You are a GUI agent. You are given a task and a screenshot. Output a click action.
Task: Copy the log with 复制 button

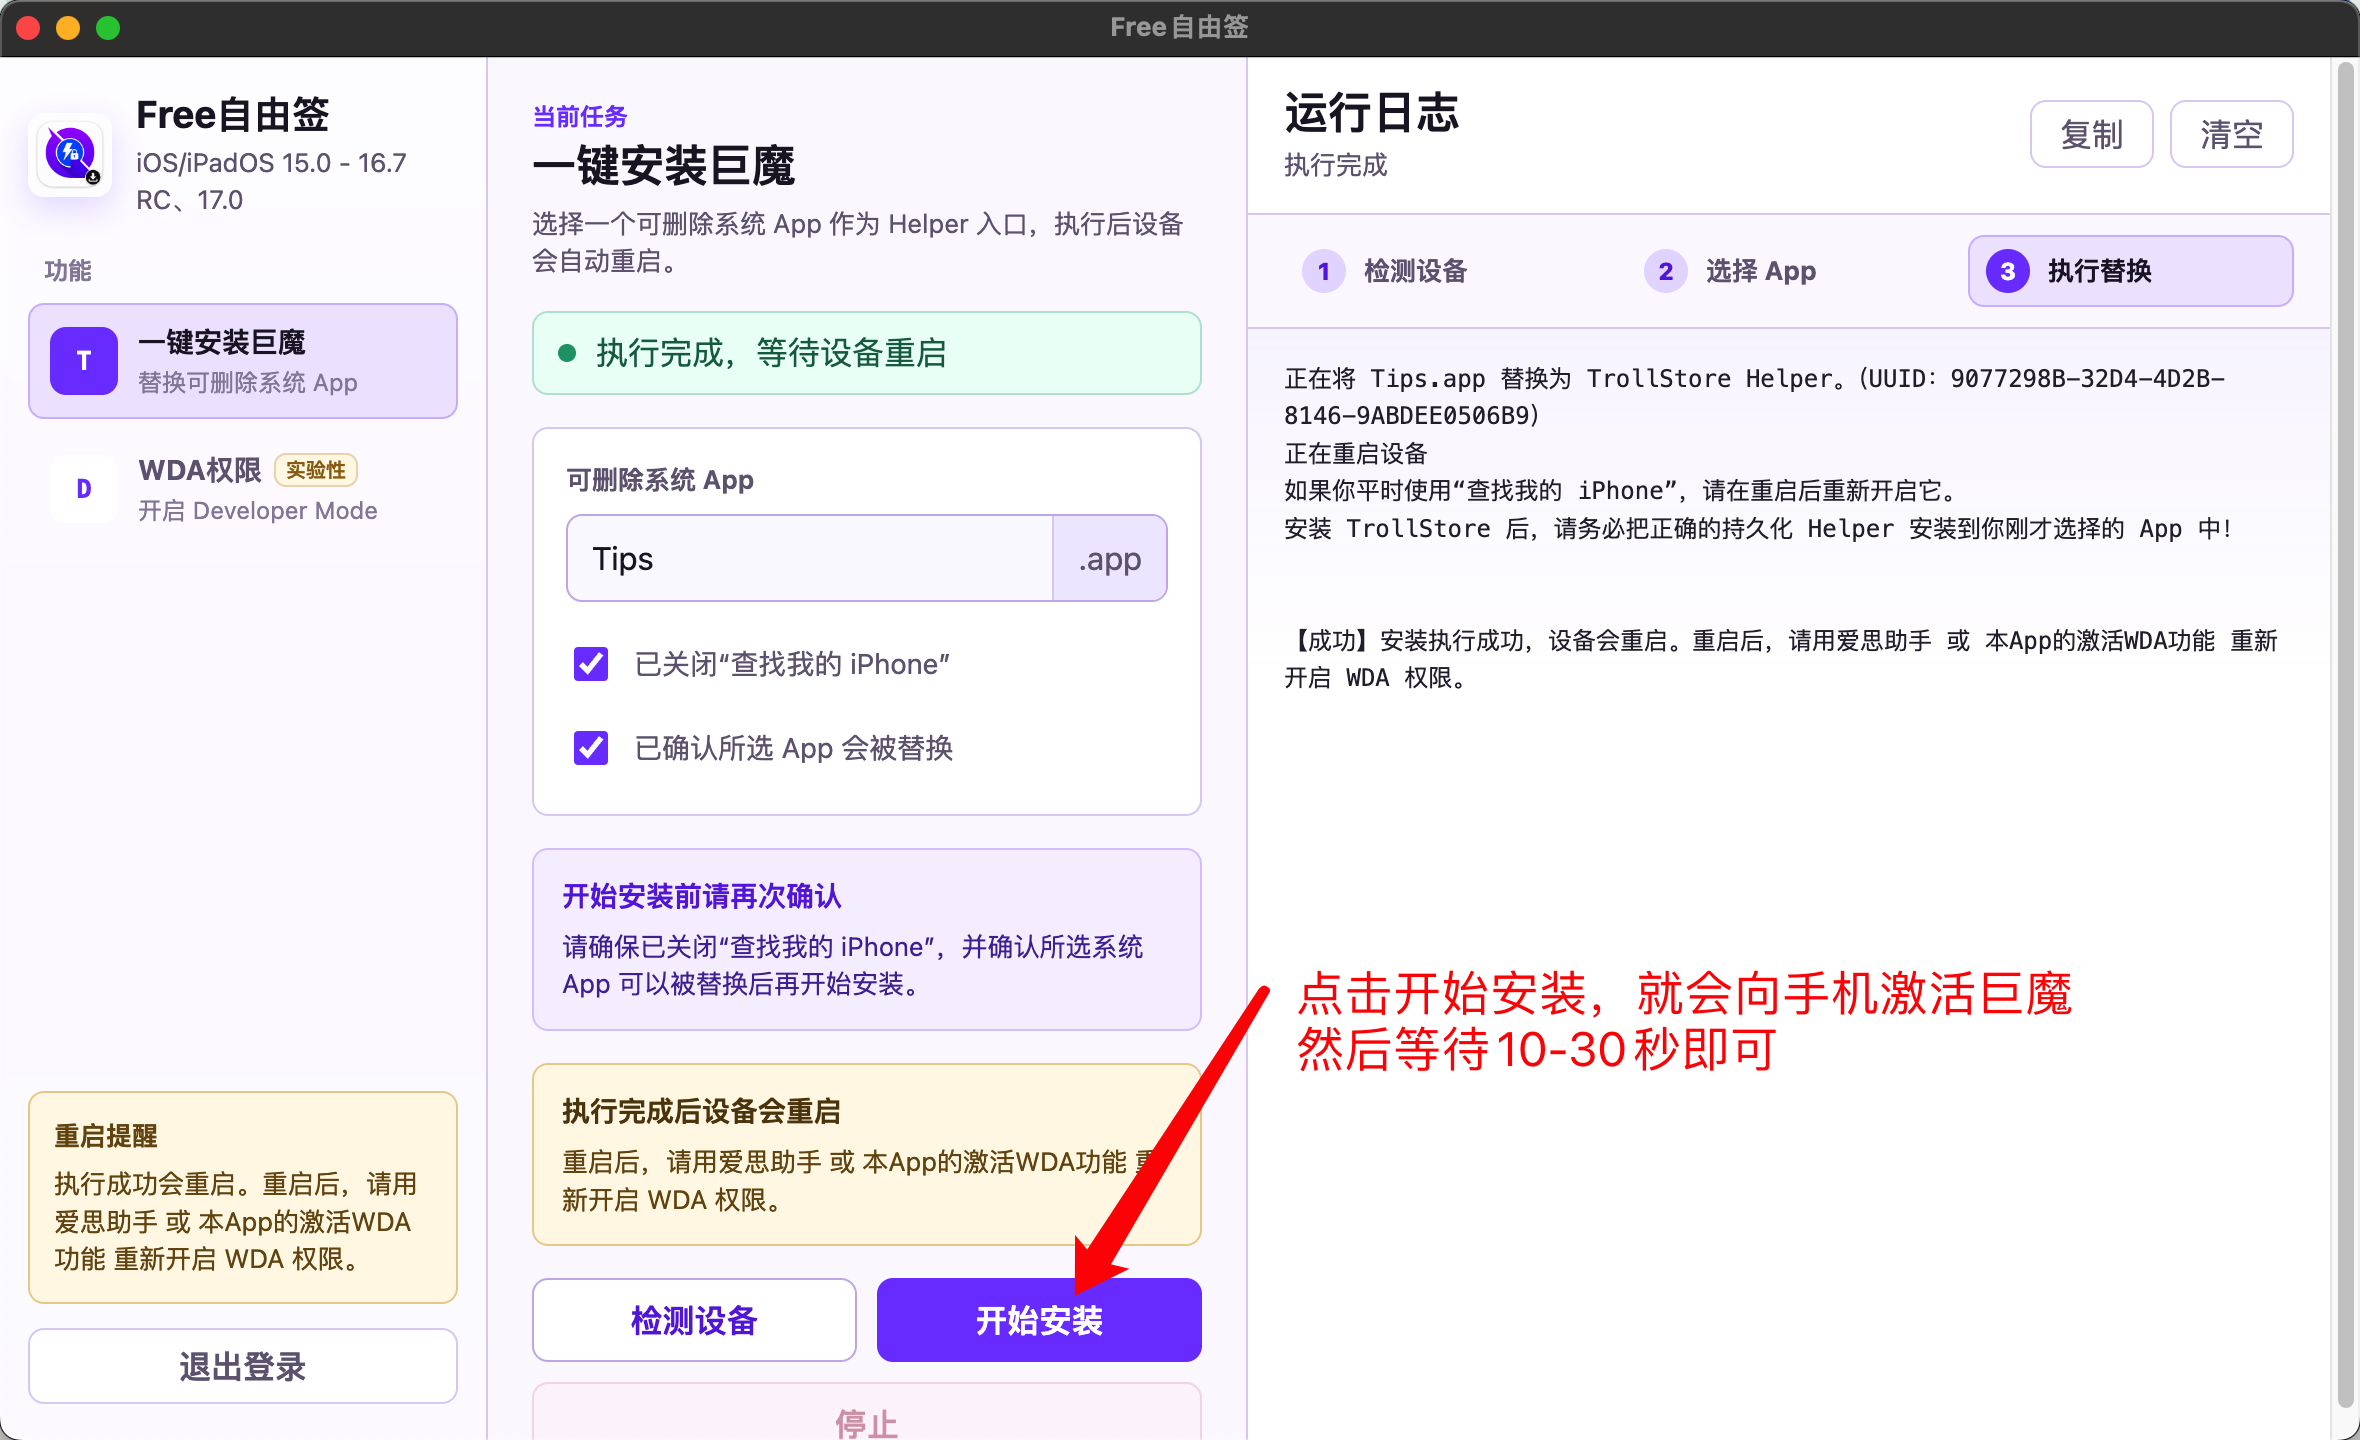click(x=2091, y=134)
